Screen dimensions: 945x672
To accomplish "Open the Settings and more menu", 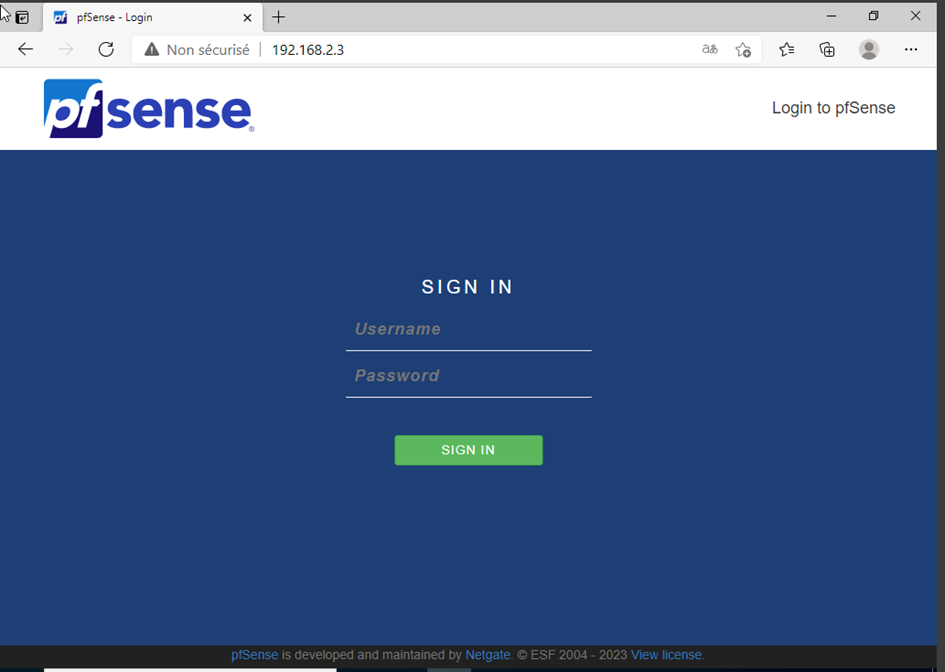I will tap(911, 49).
